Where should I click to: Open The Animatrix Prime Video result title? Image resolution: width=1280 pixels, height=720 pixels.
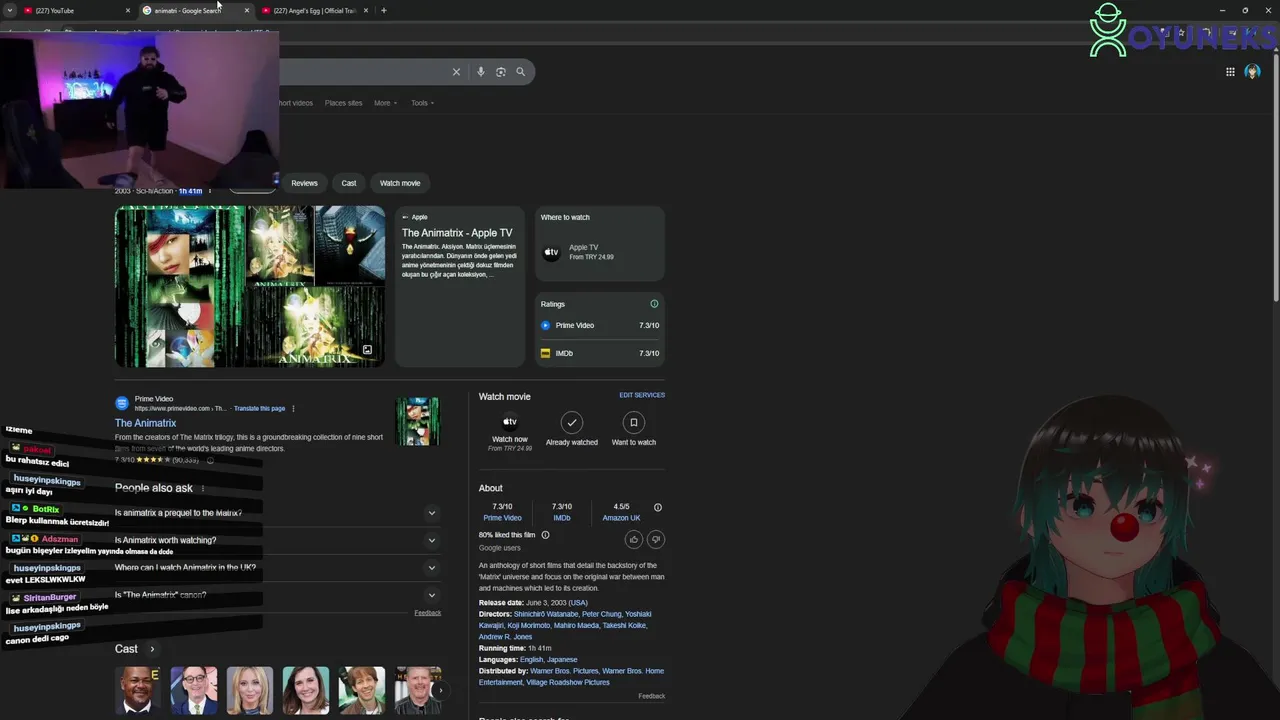(x=145, y=423)
